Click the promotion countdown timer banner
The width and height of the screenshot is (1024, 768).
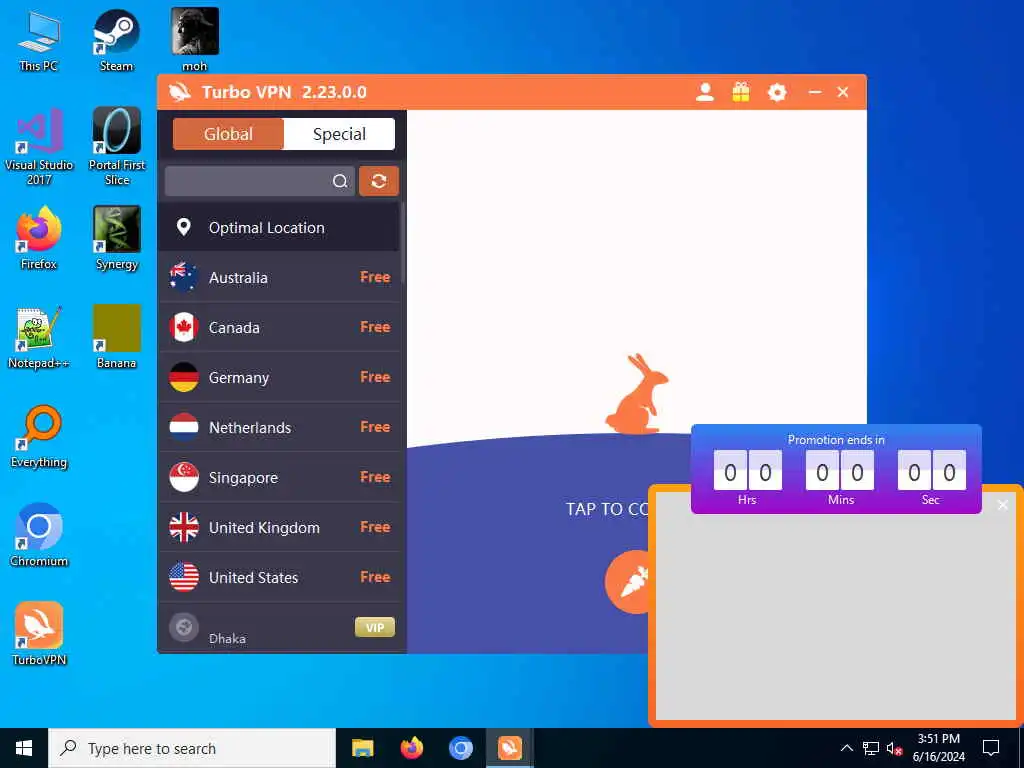(x=836, y=469)
